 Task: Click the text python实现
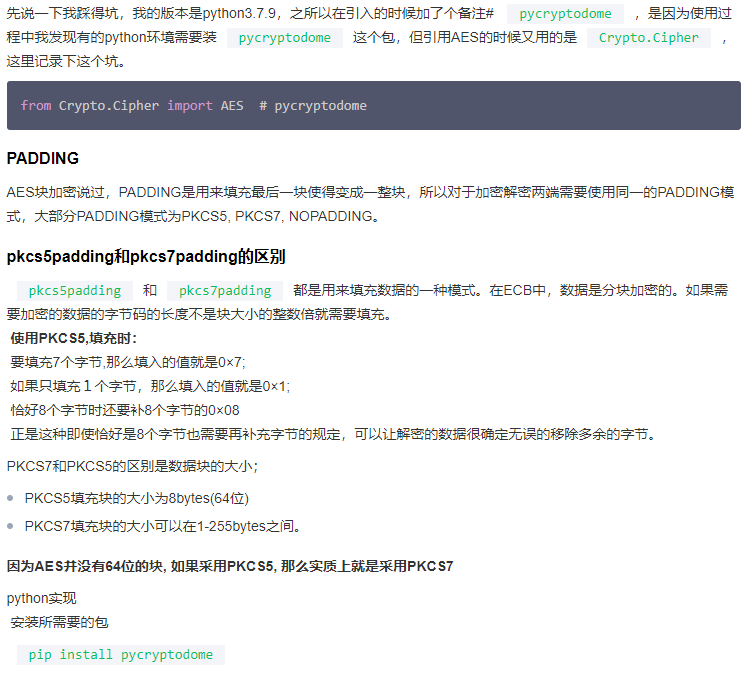click(x=41, y=598)
